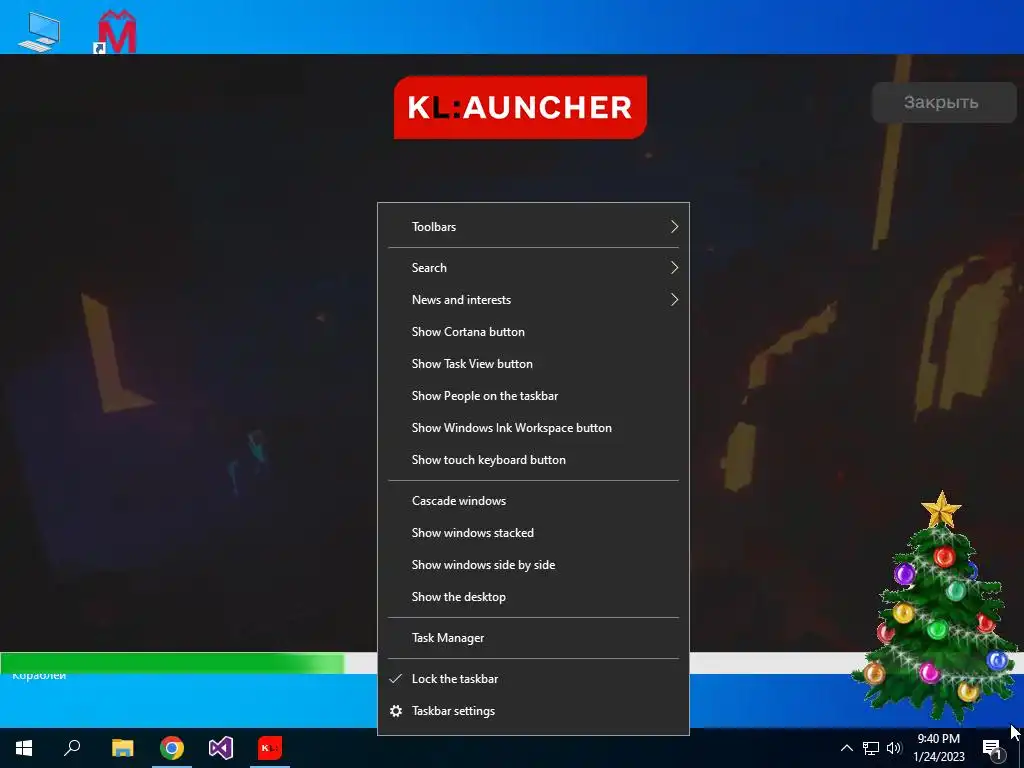Open File Explorer from taskbar

(x=122, y=748)
